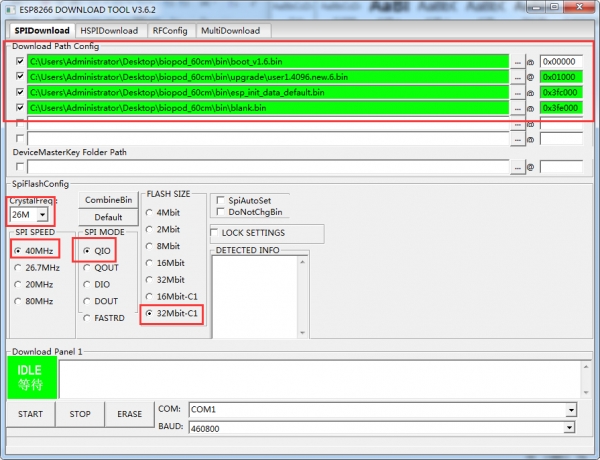
Task: Click browse button for esp_init_data_default.bin row
Action: click(517, 93)
